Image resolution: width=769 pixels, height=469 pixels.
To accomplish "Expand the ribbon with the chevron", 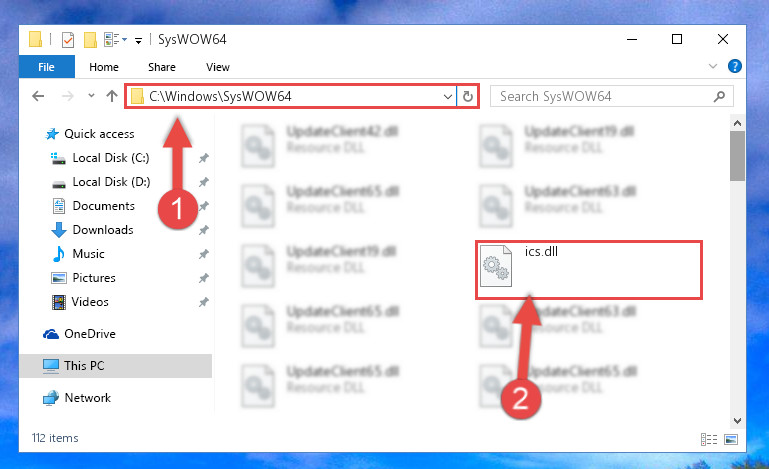I will pos(713,66).
